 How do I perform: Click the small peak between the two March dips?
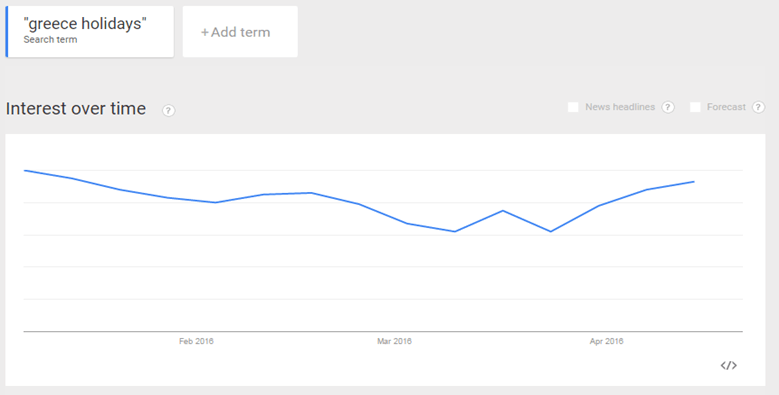(503, 211)
